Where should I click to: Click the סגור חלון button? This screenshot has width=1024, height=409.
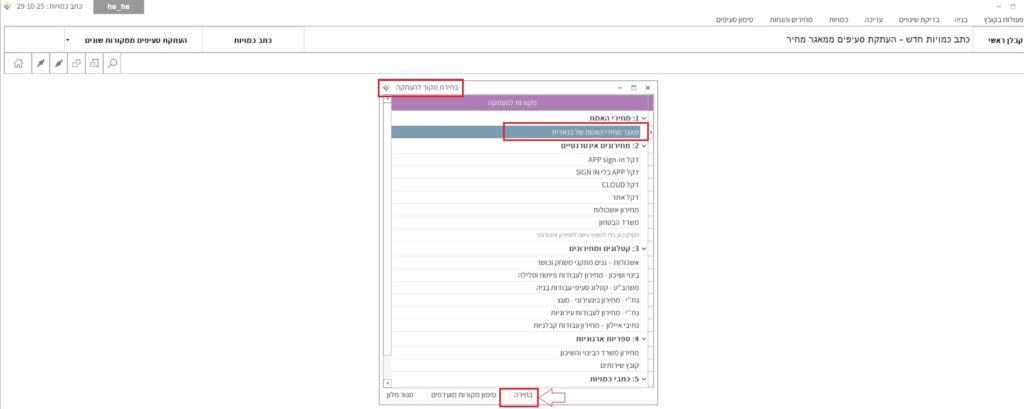(400, 396)
